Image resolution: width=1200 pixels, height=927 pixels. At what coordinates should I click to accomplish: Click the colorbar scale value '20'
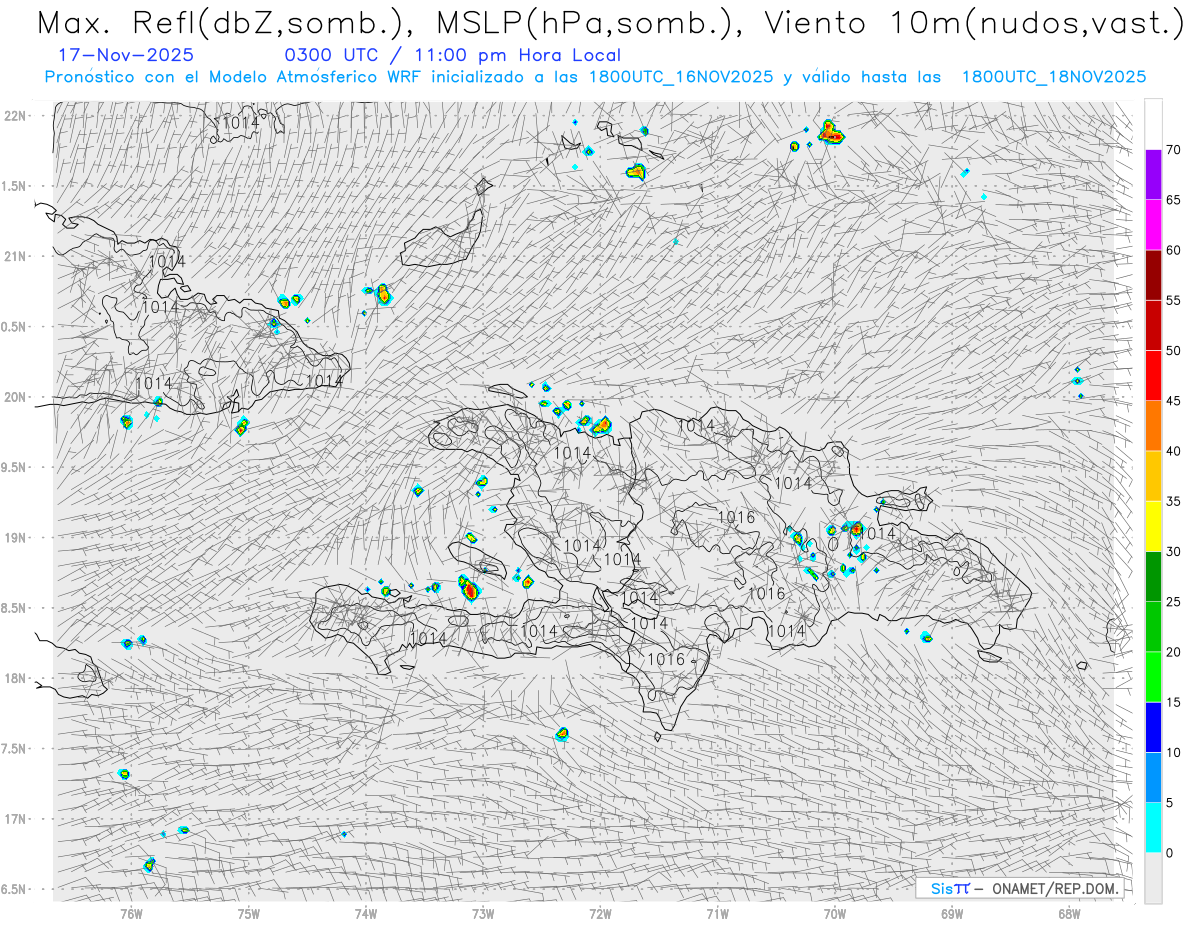coord(1173,652)
